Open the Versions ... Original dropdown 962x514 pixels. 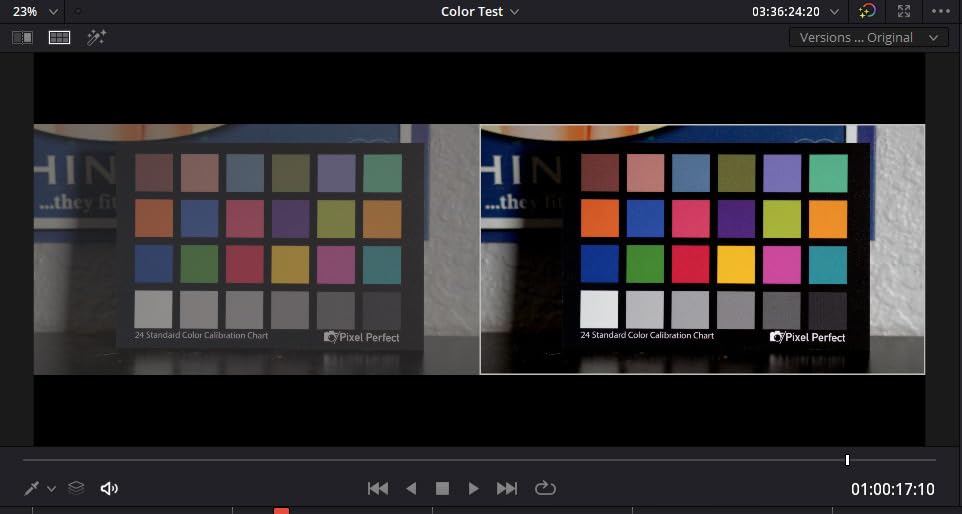coord(869,37)
